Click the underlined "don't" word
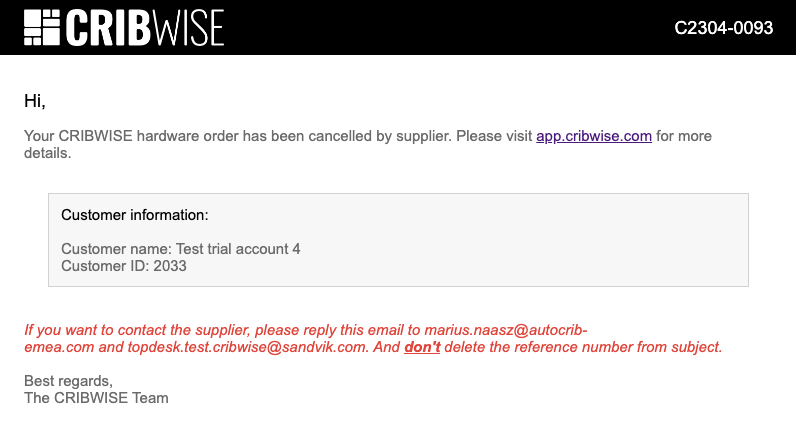This screenshot has width=796, height=428. pos(422,347)
